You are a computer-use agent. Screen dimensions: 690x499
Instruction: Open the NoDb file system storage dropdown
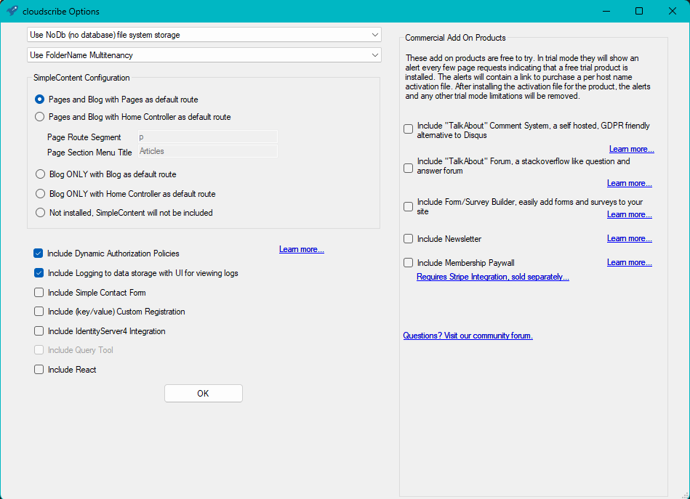(x=204, y=35)
